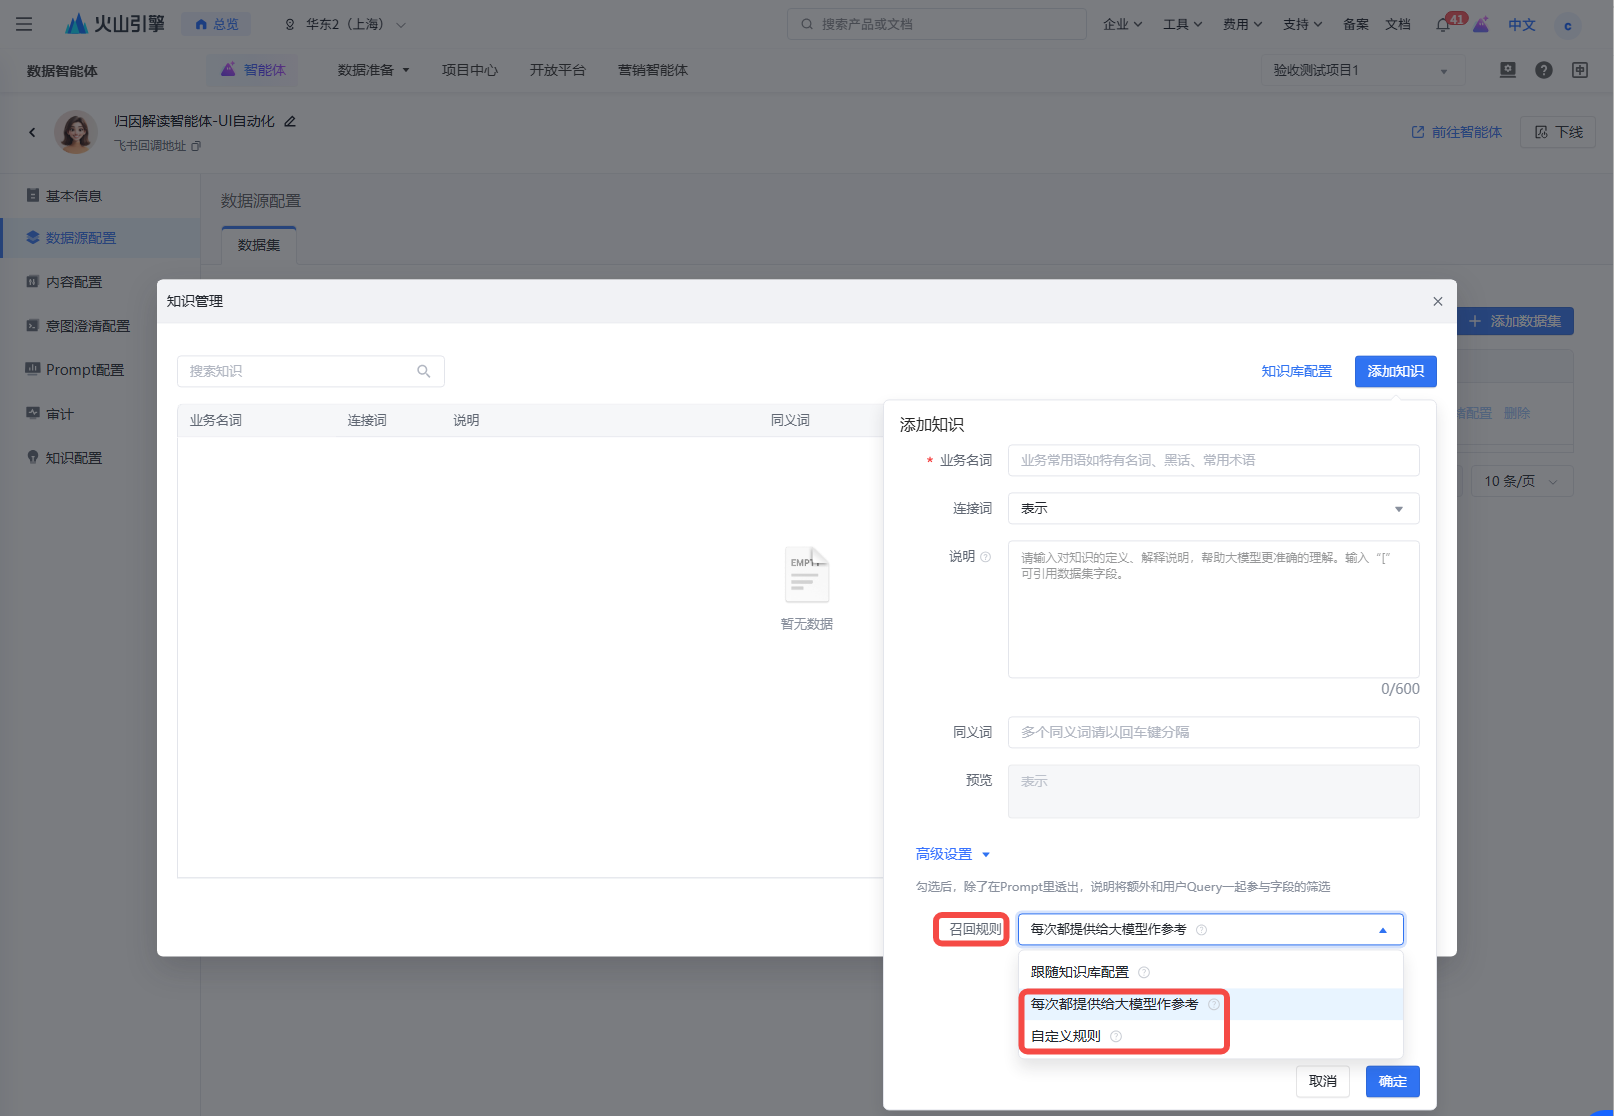The height and width of the screenshot is (1116, 1614).
Task: Open the 验收测试项目1 project selector
Action: [x=1360, y=70]
